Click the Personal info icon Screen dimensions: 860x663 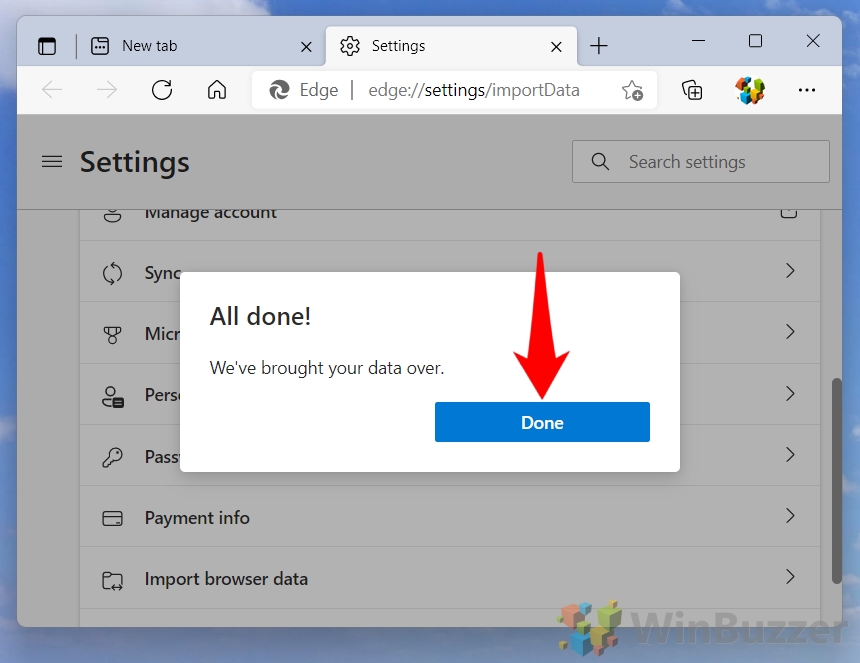pos(112,396)
